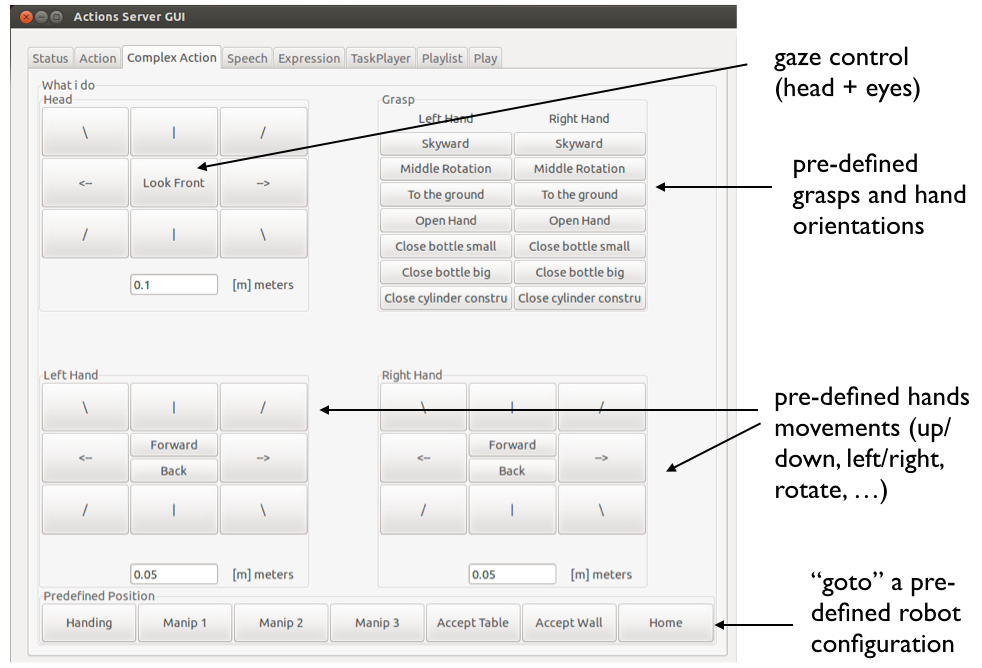The height and width of the screenshot is (668, 982).
Task: Move head gaze up-right
Action: (263, 132)
